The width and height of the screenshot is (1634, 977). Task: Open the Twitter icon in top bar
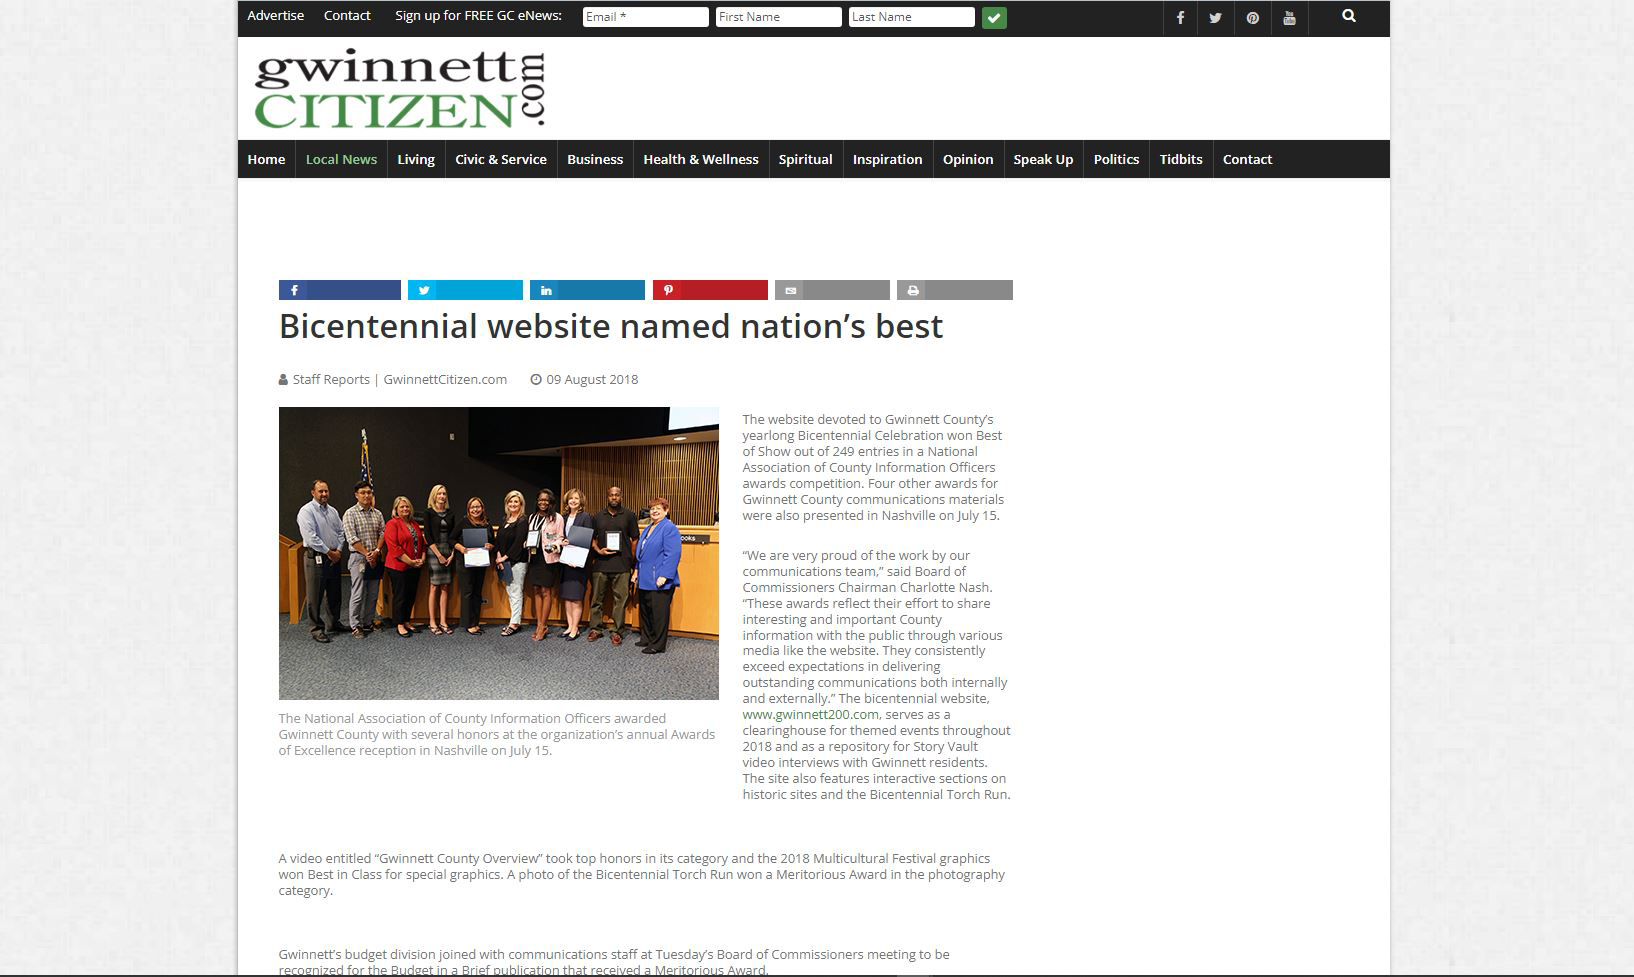pos(1215,18)
